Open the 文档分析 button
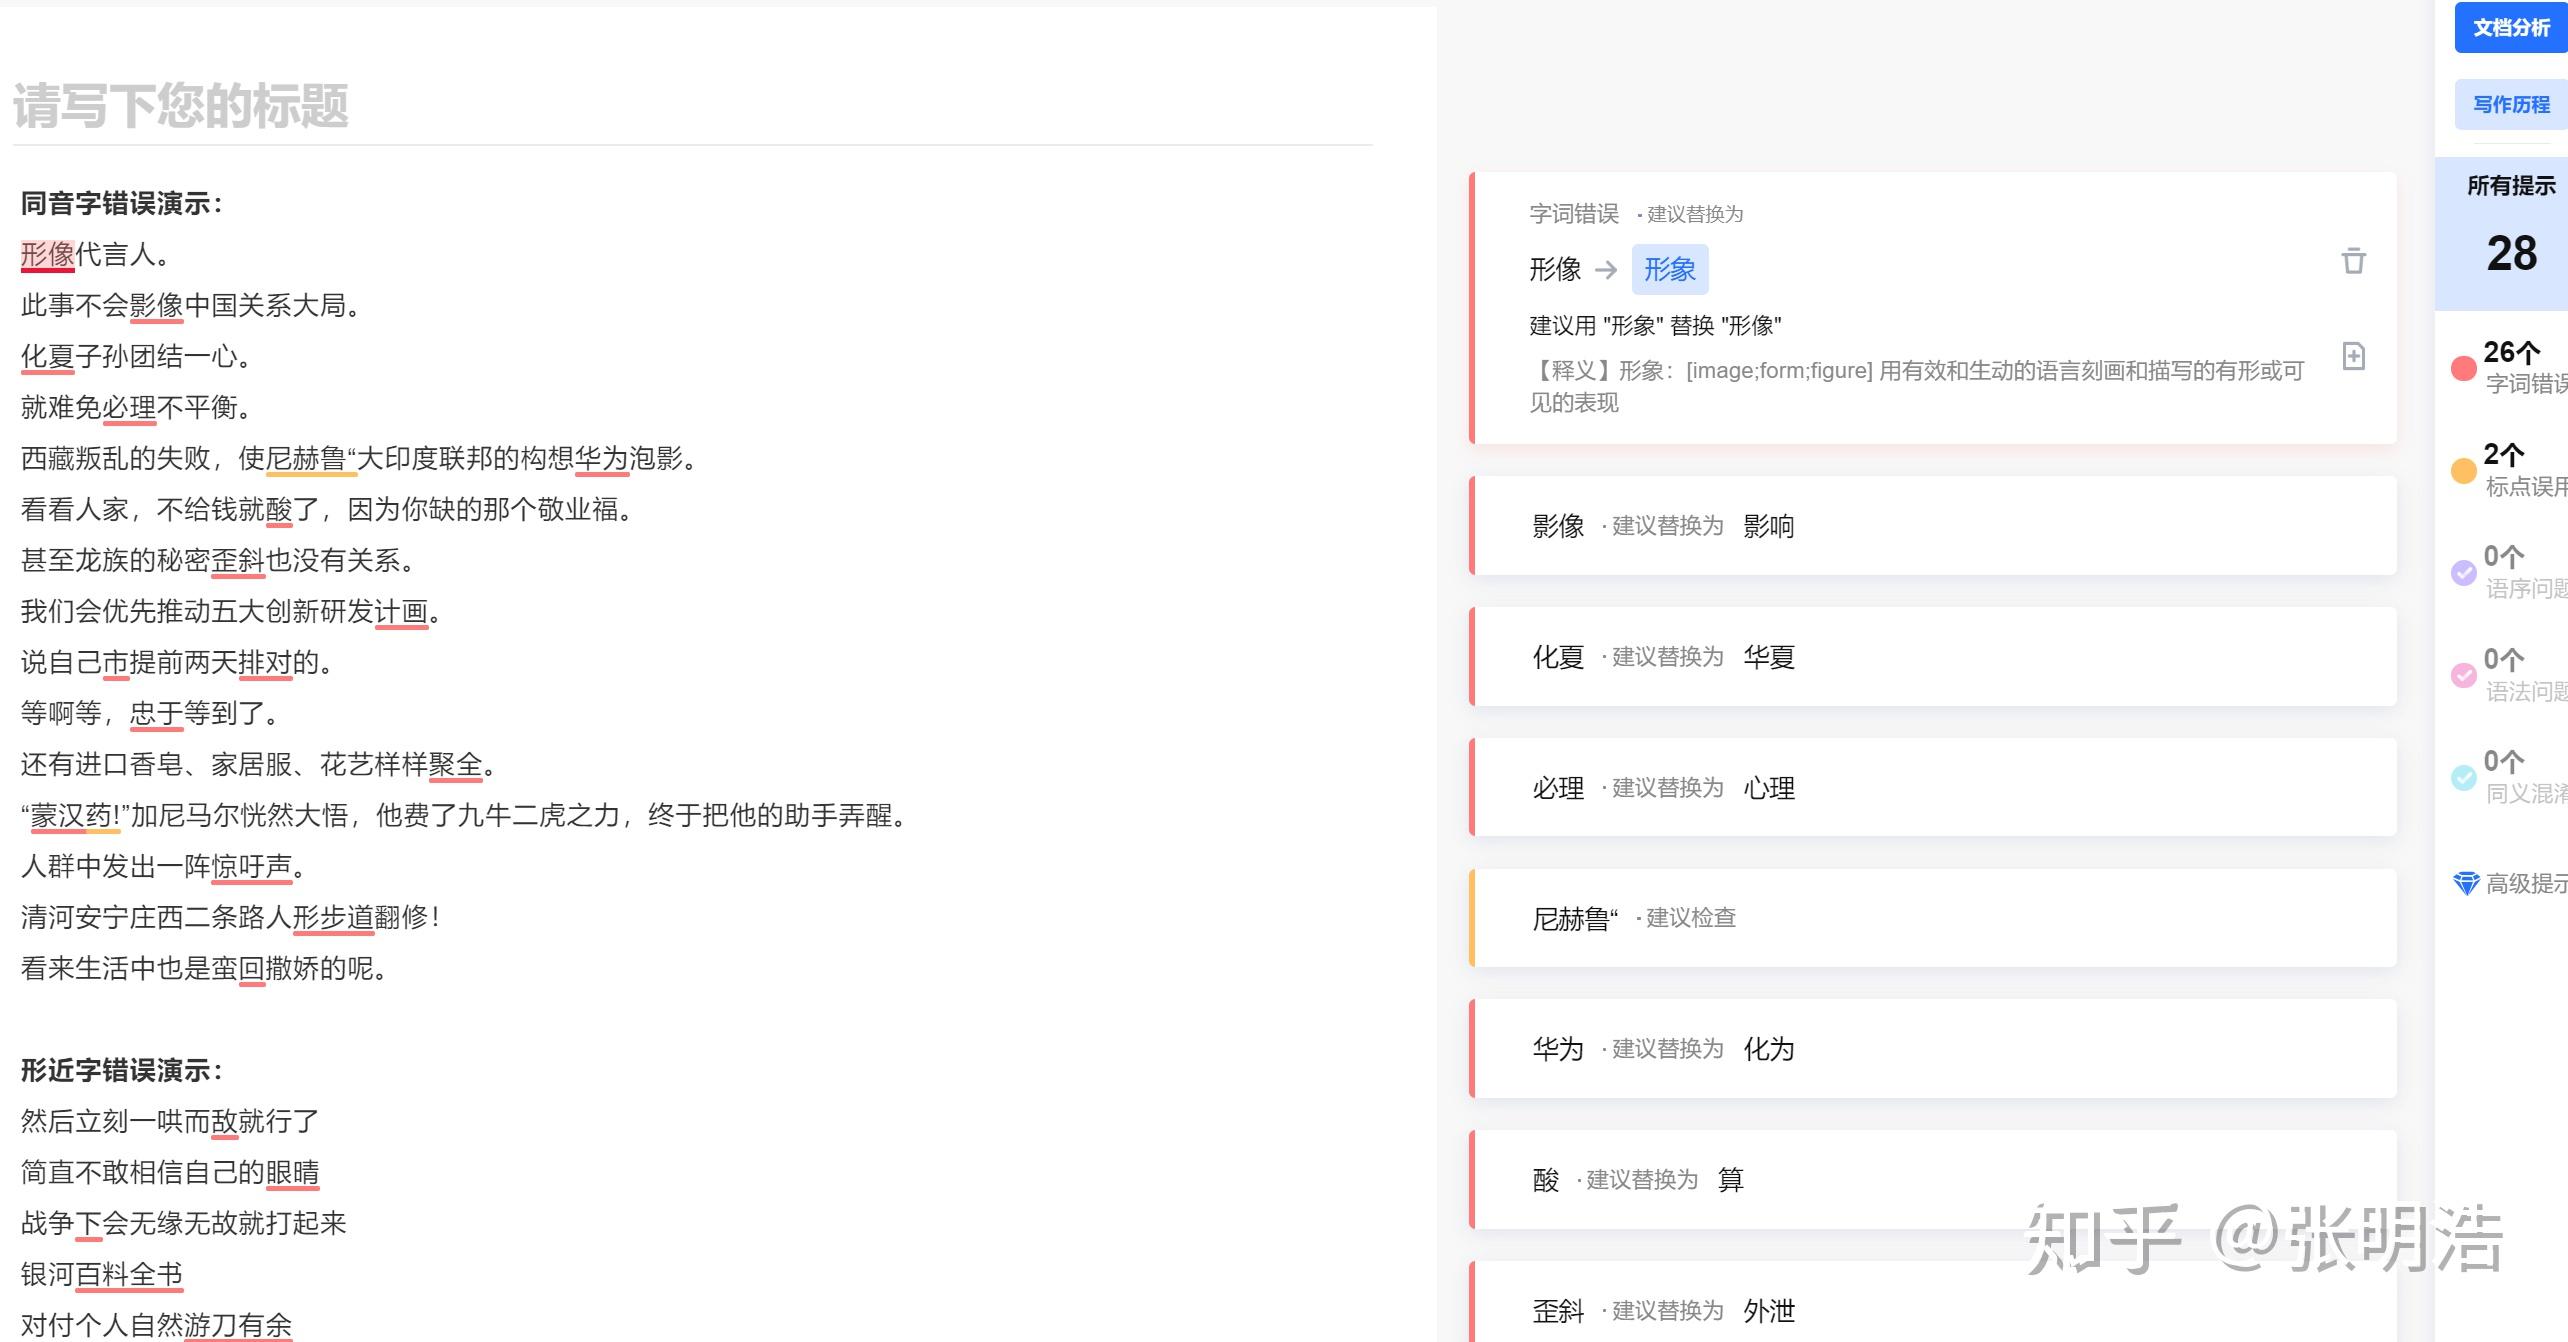Viewport: 2568px width, 1342px height. click(2510, 28)
